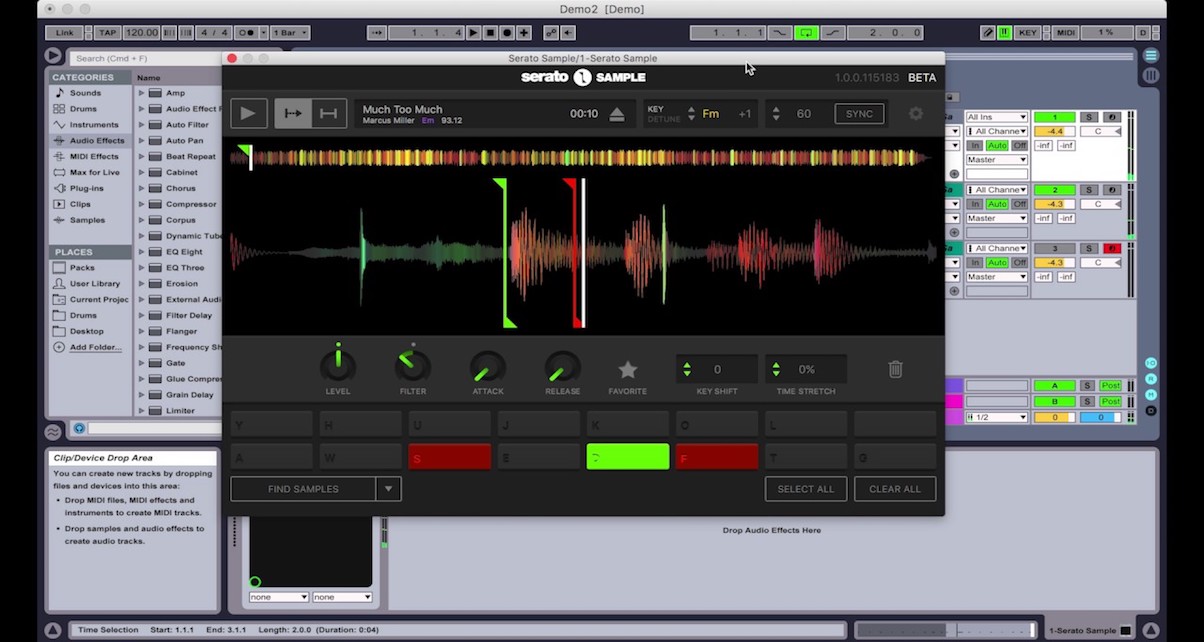This screenshot has height=642, width=1204.
Task: Arm the Ableton arrangement record button
Action: (x=507, y=33)
